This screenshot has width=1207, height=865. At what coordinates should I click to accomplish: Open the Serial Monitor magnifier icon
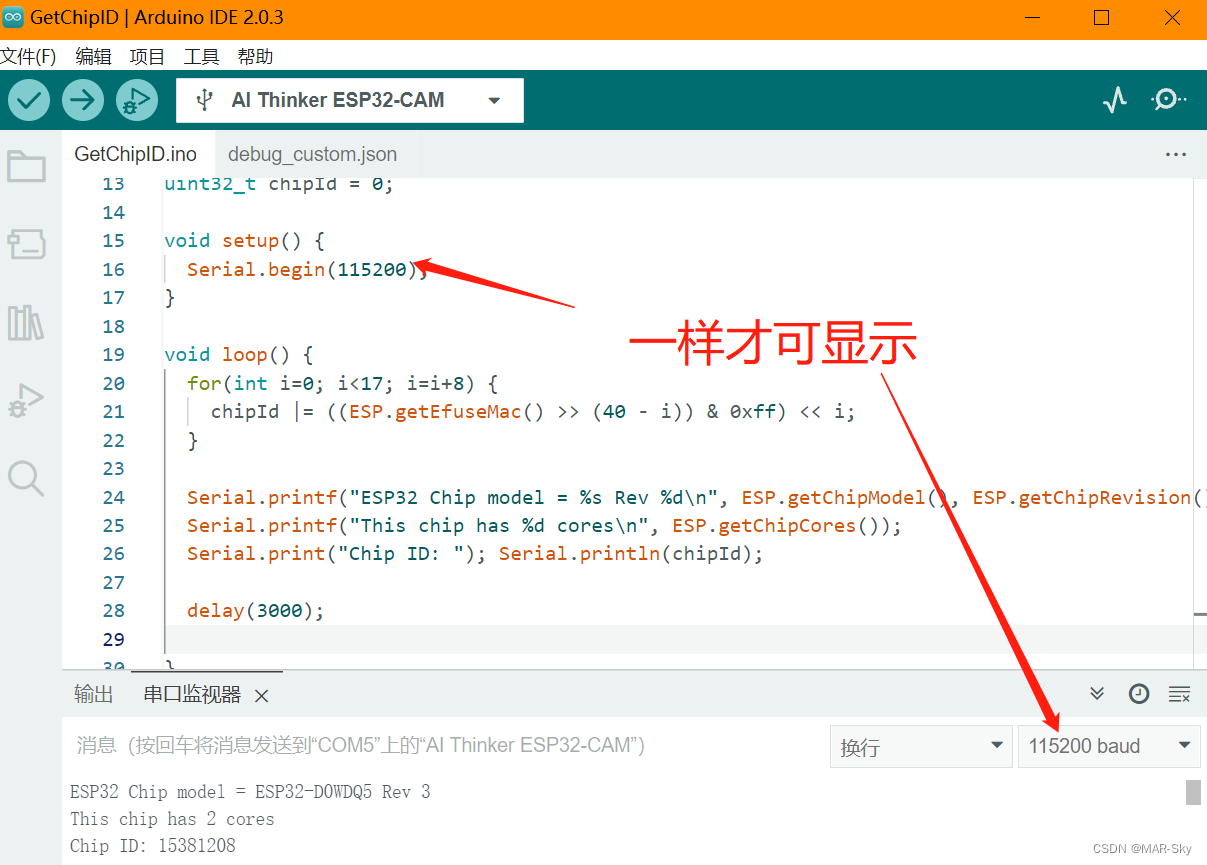click(1167, 100)
